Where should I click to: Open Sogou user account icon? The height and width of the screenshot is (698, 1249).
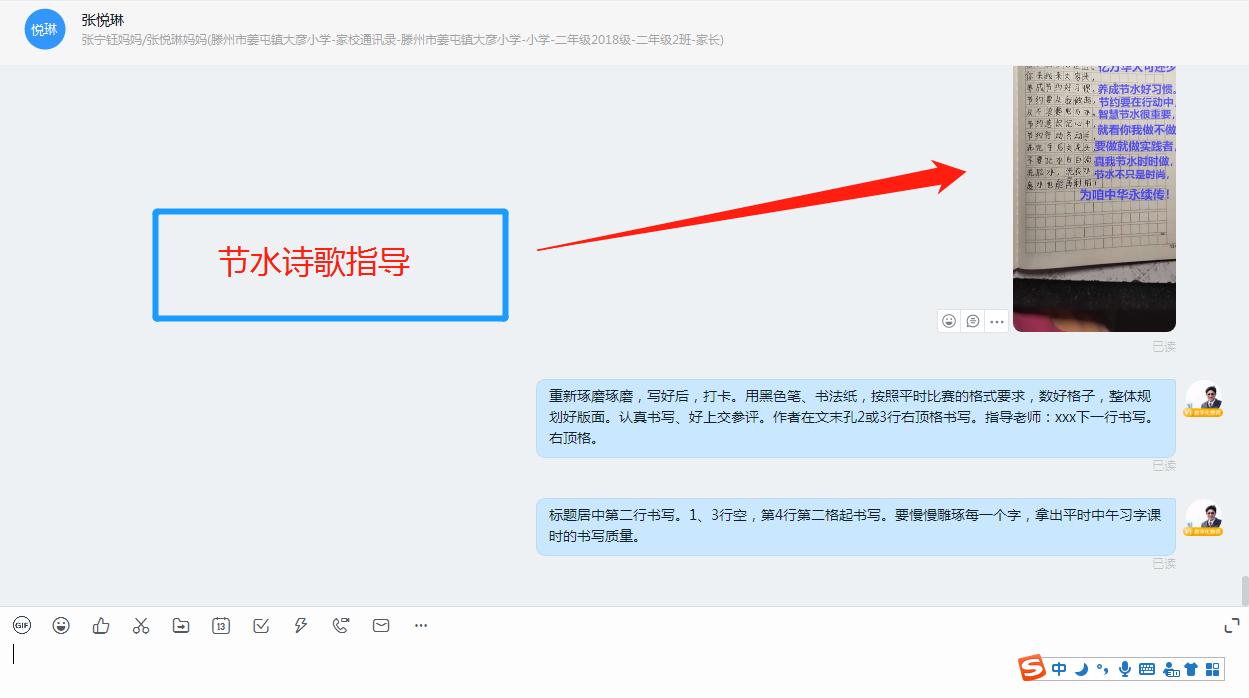(1170, 669)
